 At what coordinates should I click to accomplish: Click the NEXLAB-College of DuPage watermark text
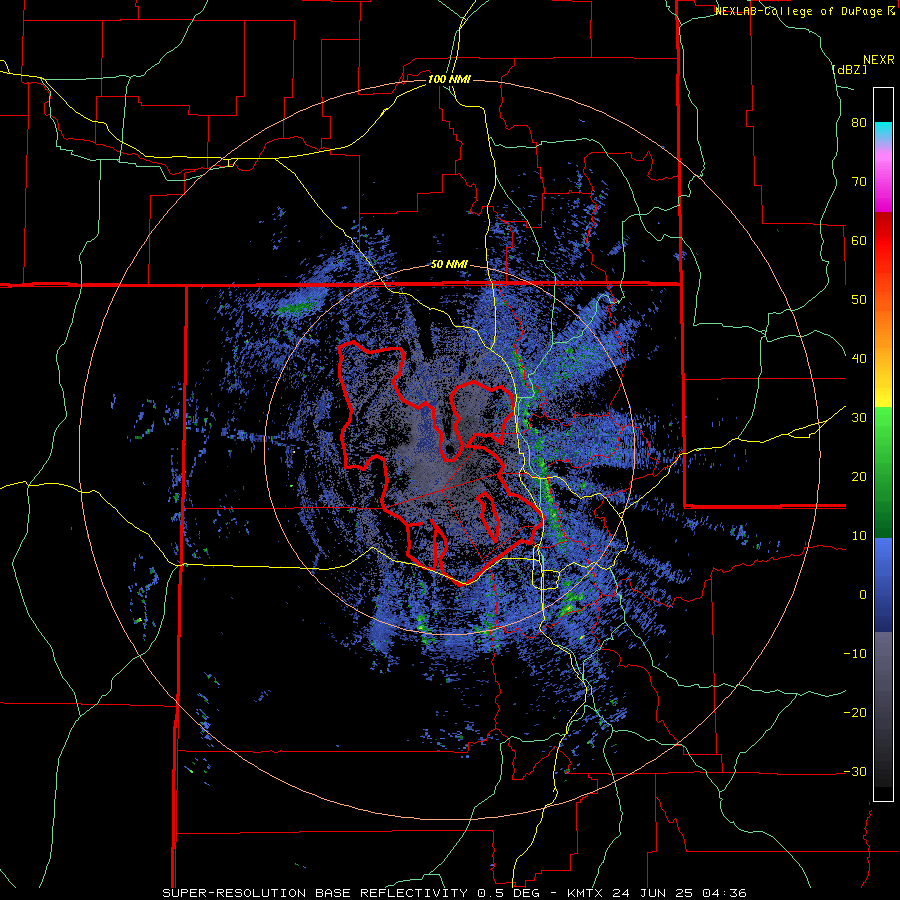(x=804, y=11)
